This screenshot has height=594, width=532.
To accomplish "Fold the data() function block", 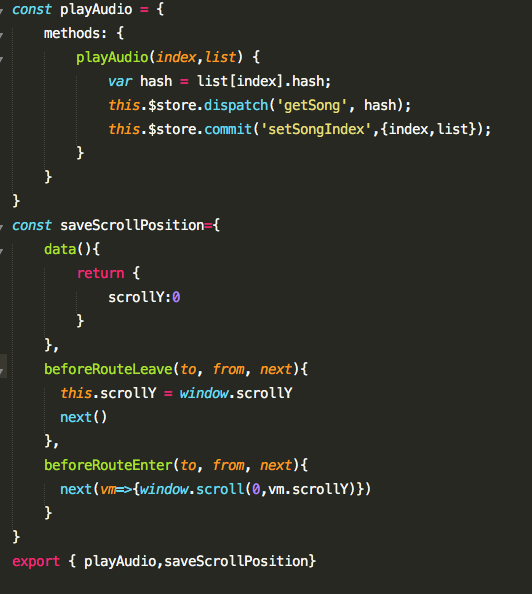I will tap(2, 251).
